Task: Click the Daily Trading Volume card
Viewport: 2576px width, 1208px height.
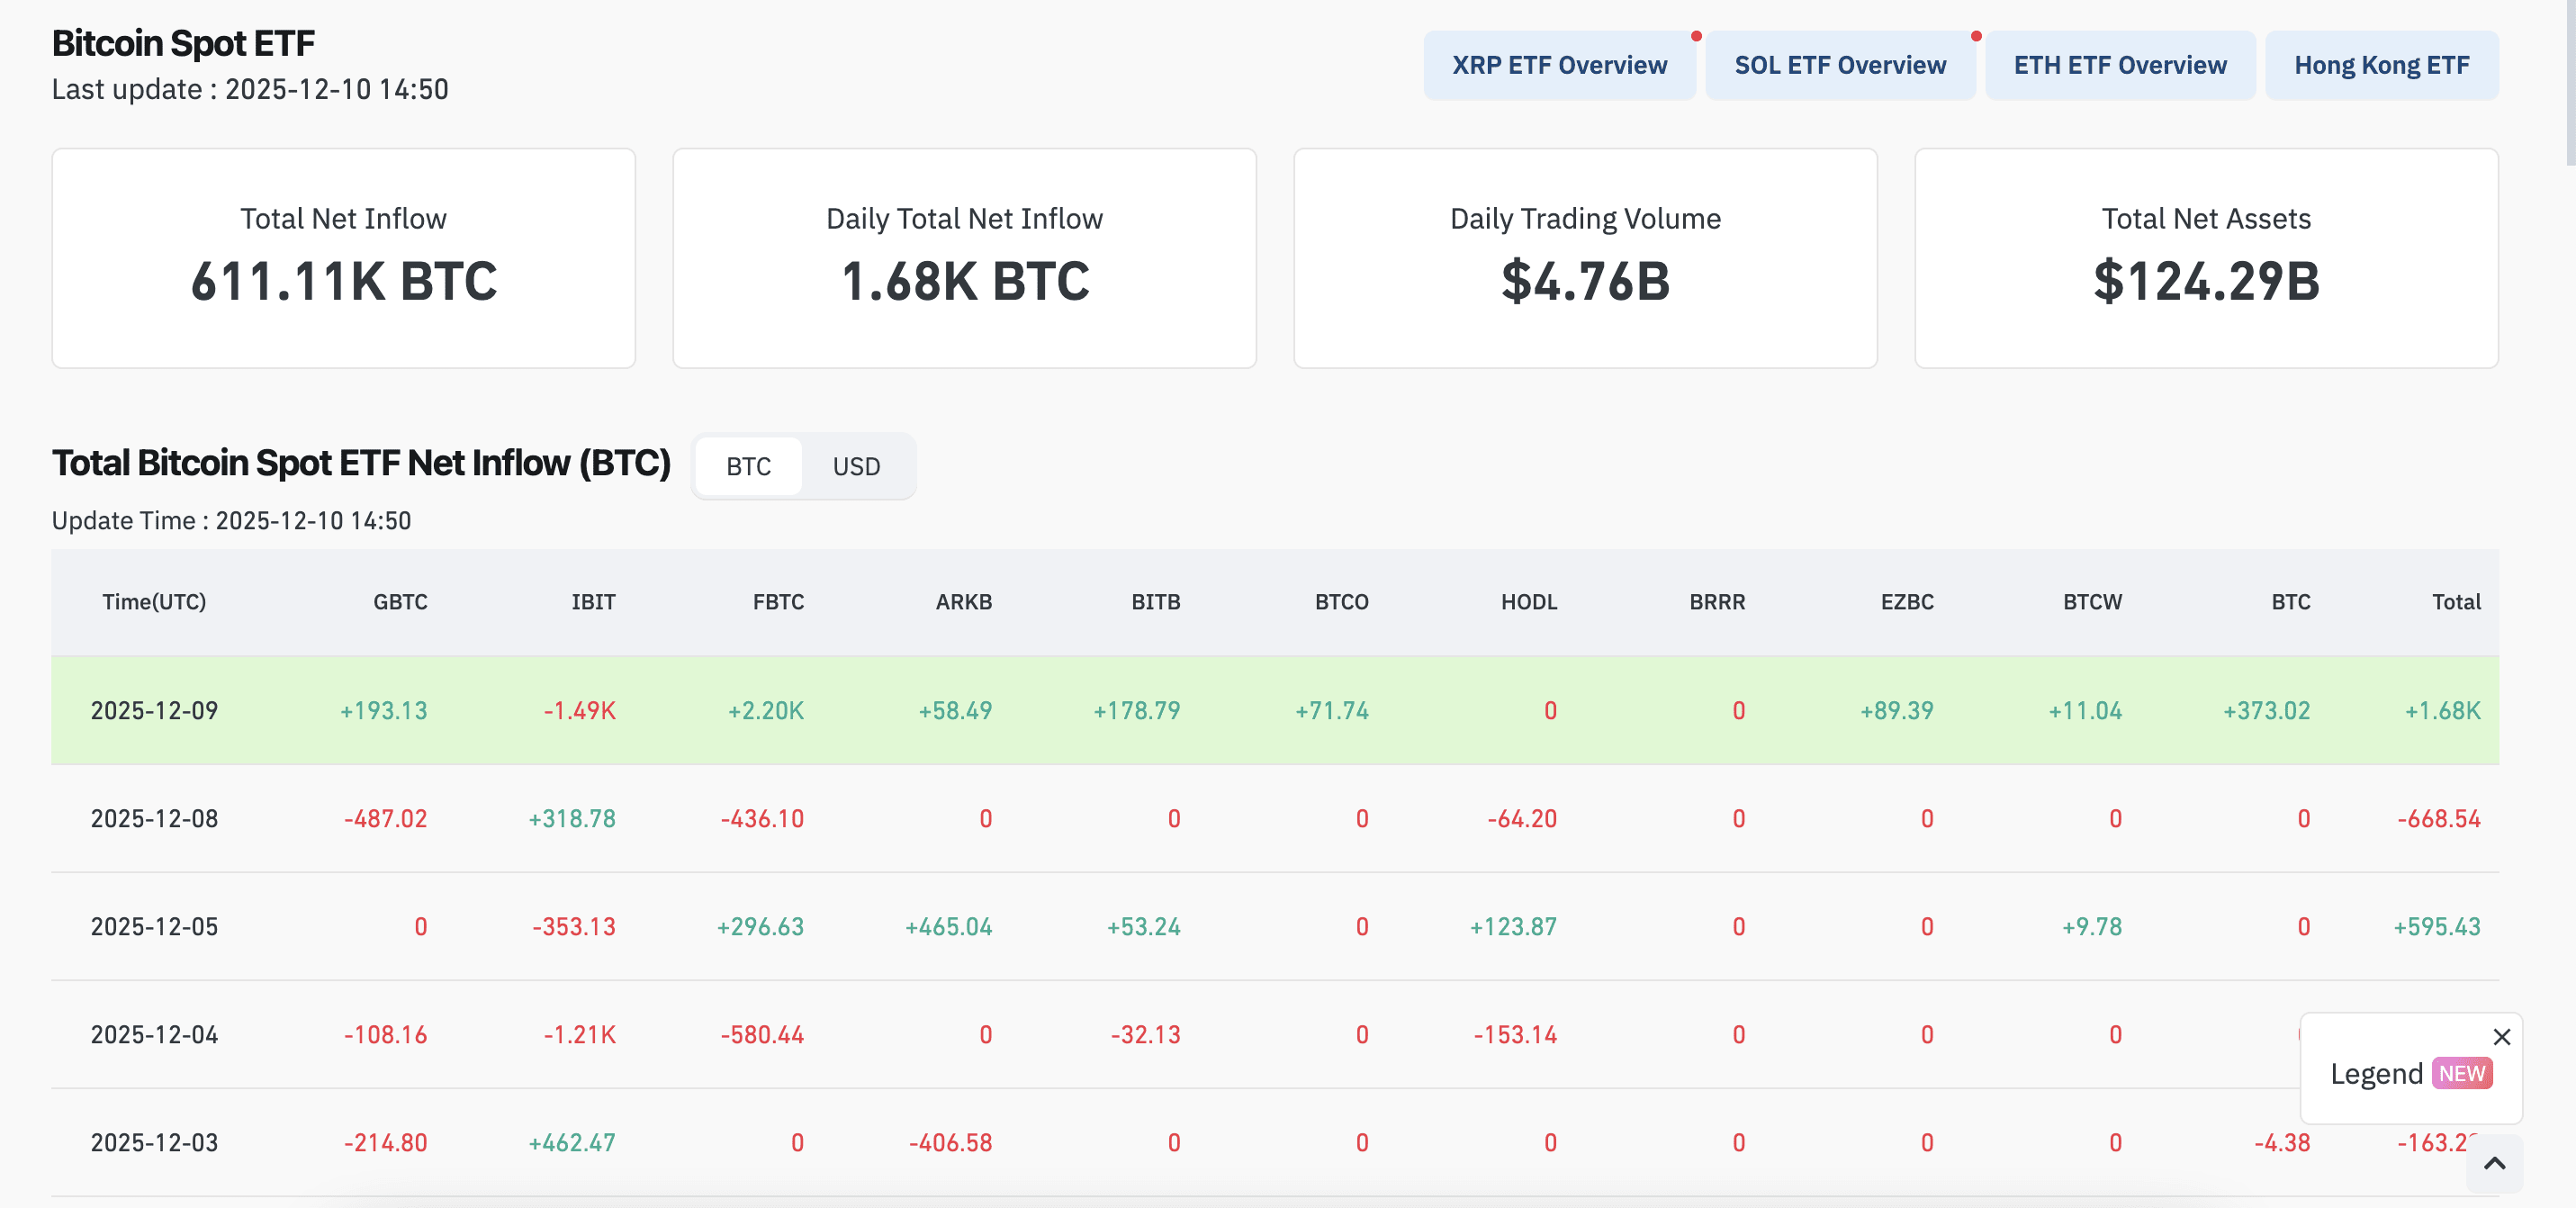Action: click(1585, 258)
